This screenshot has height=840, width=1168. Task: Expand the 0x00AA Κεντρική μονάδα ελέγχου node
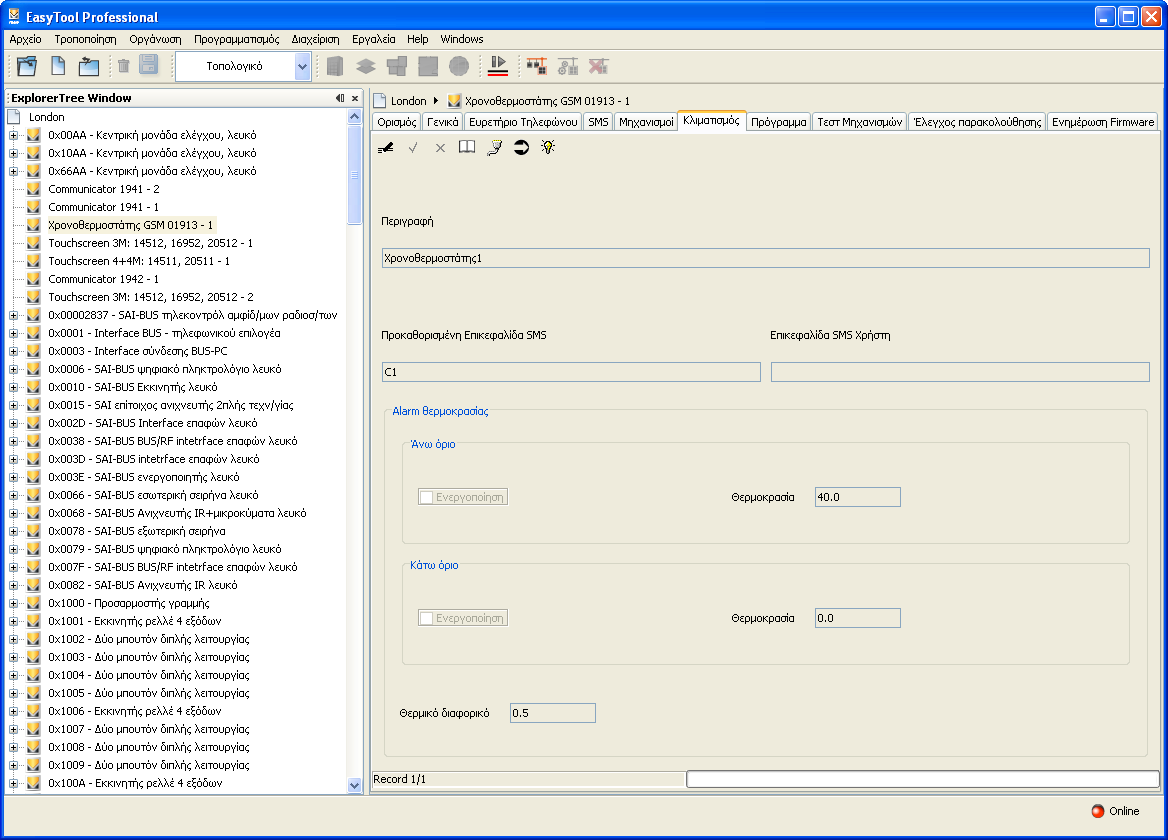13,136
